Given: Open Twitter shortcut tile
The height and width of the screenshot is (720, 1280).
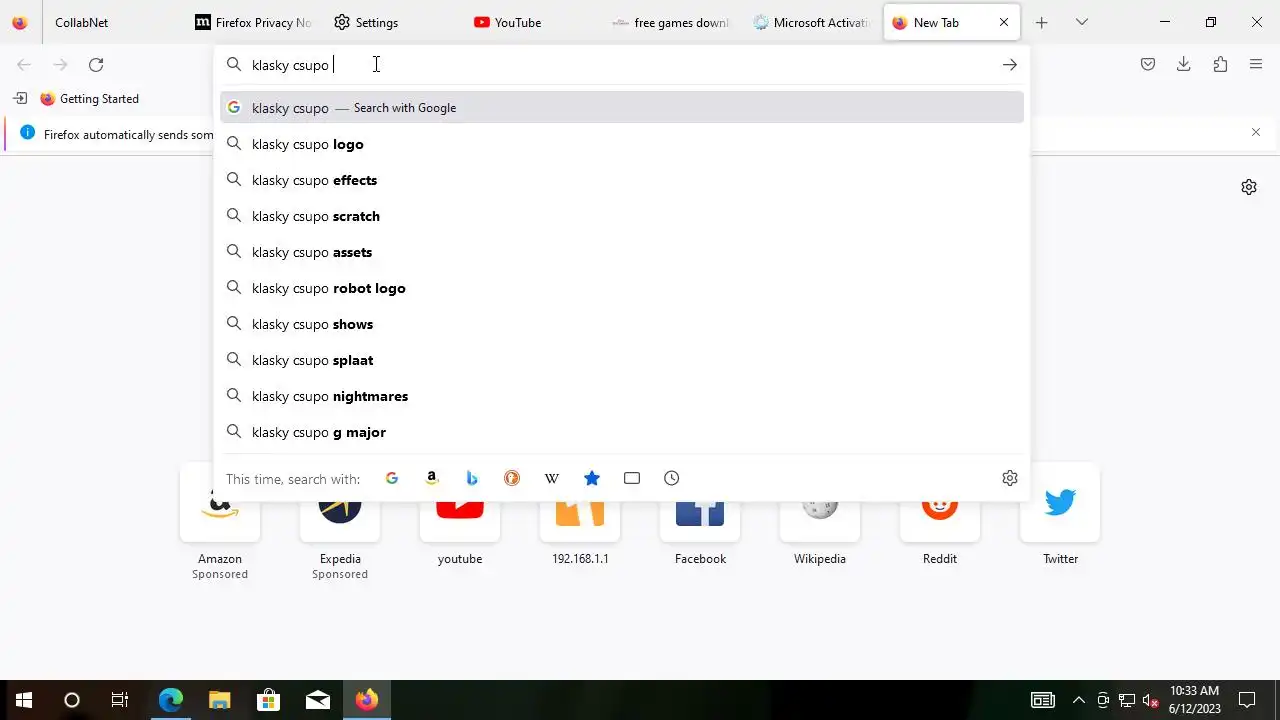Looking at the screenshot, I should click(1060, 515).
